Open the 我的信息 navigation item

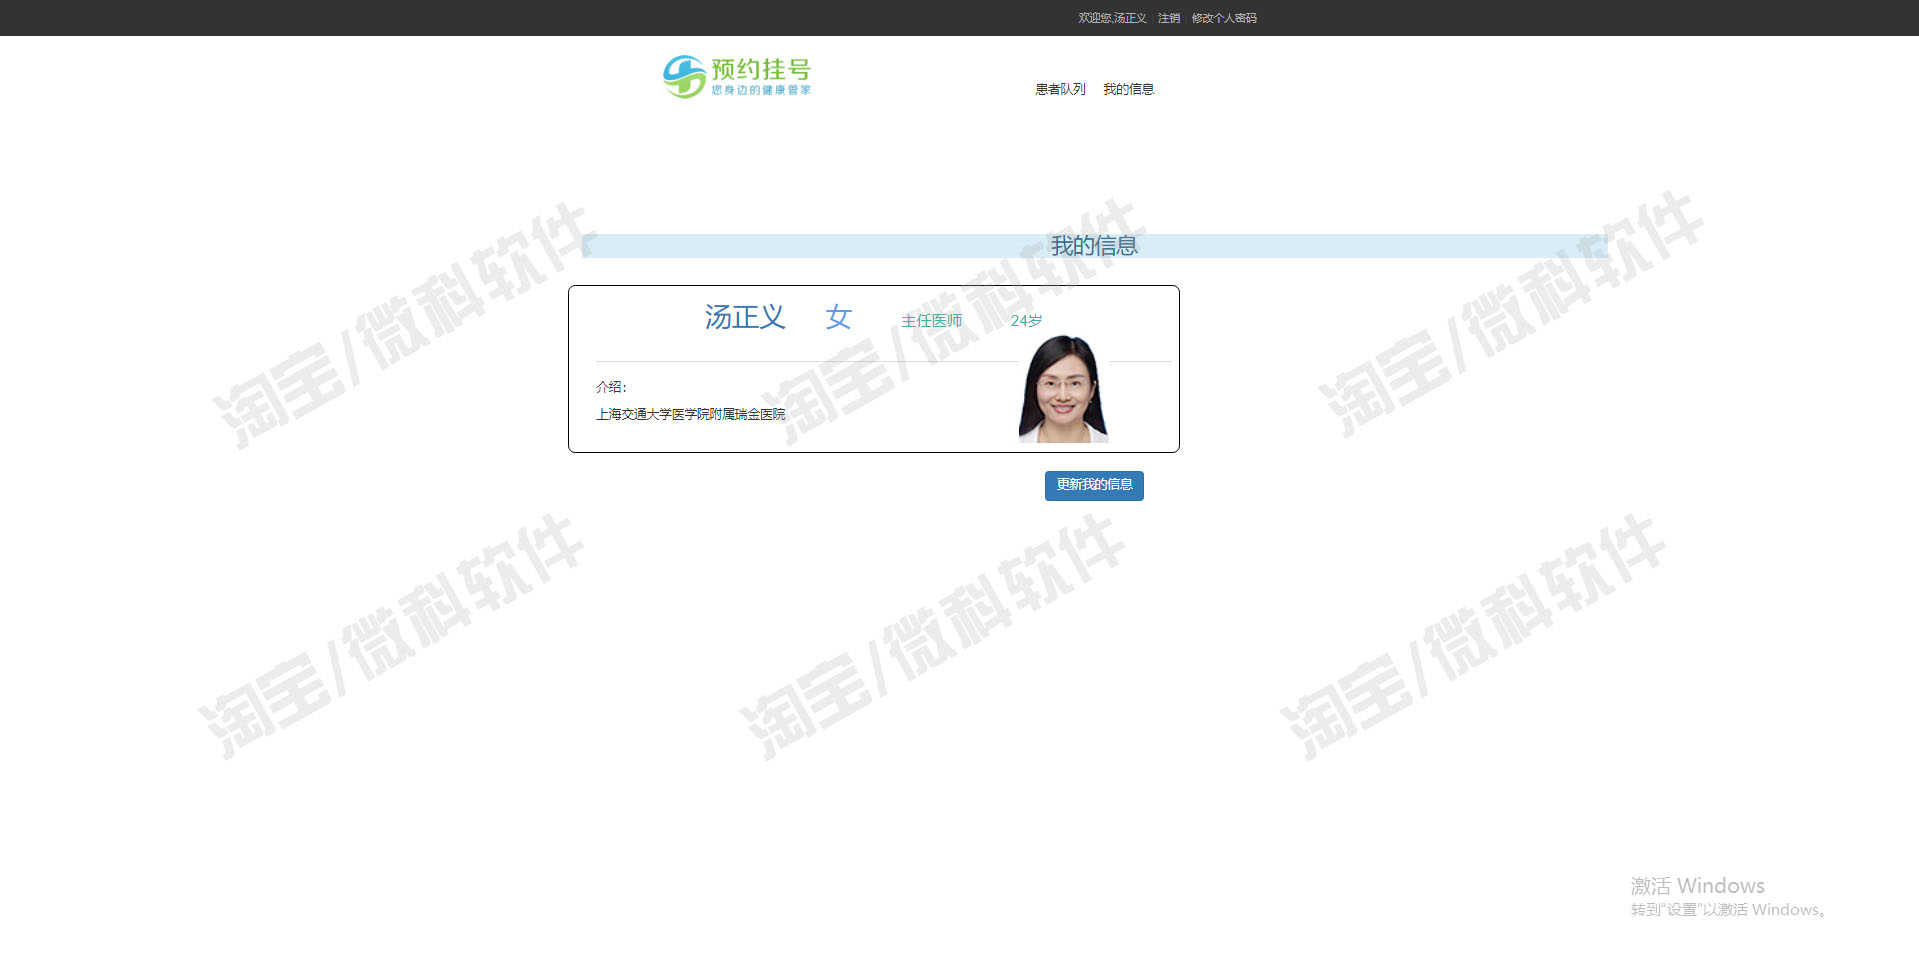pyautogui.click(x=1128, y=89)
